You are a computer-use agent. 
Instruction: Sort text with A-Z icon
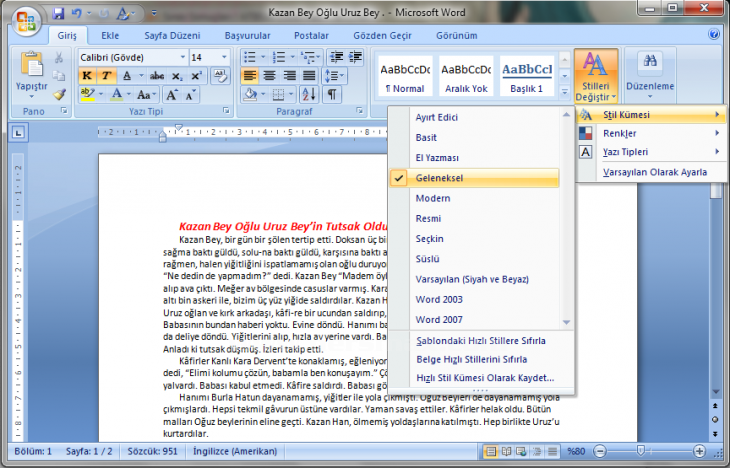click(x=309, y=95)
